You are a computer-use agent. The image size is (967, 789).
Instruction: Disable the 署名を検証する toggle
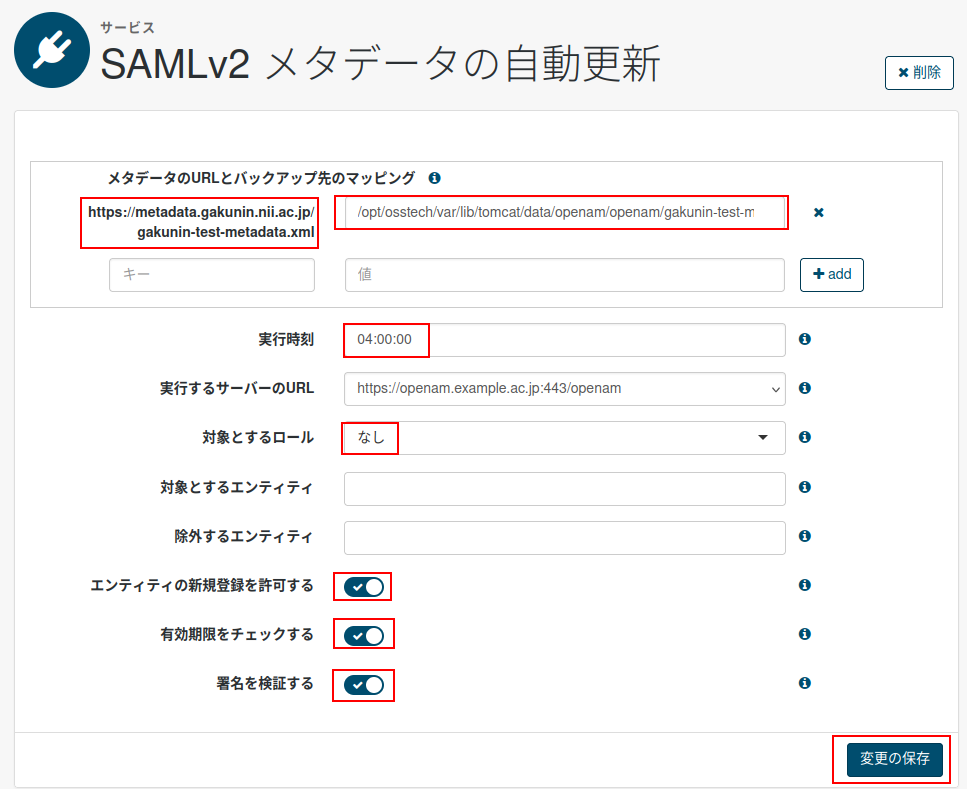(x=362, y=685)
